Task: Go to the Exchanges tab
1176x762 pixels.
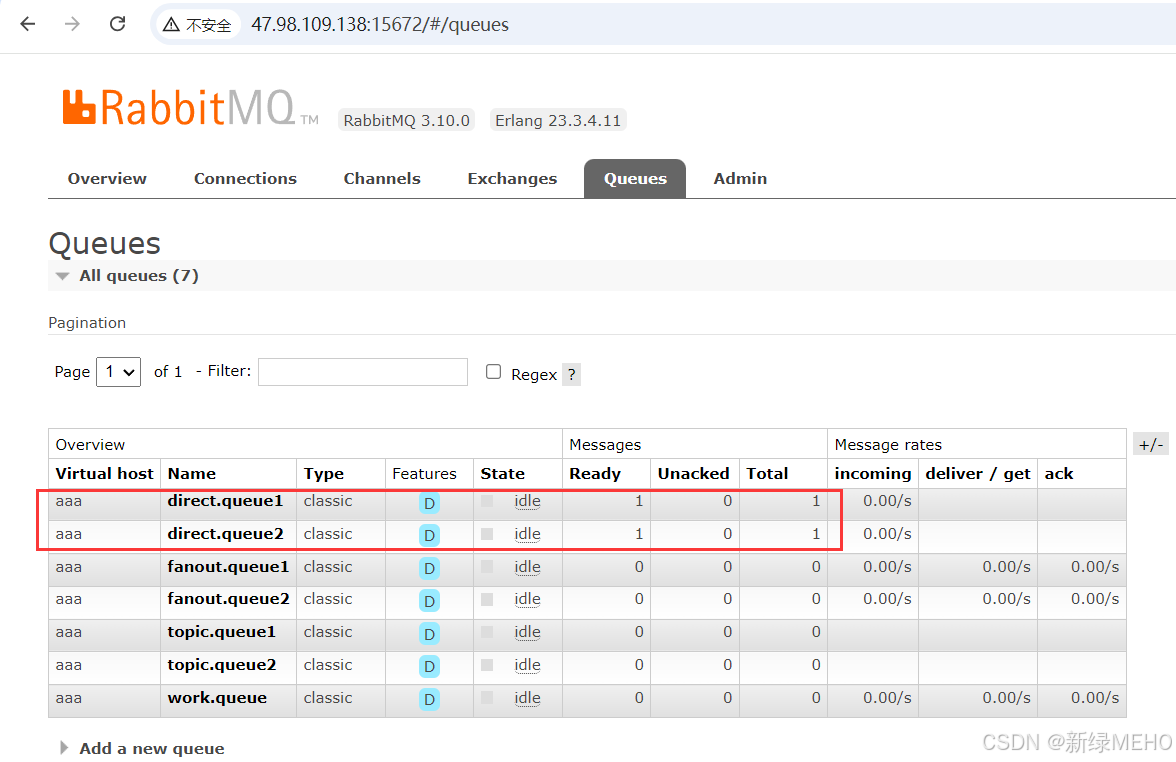Action: coord(512,178)
